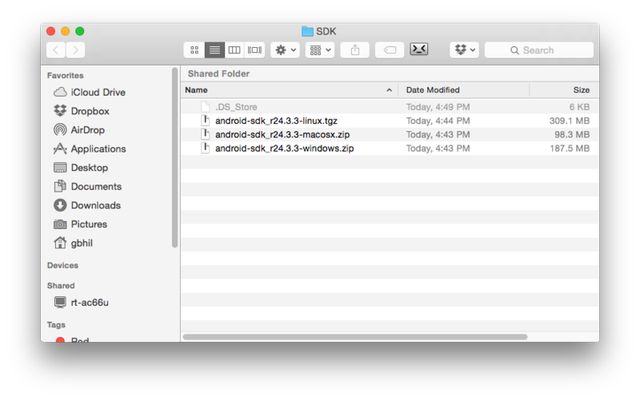Viewport: 640px width, 400px height.
Task: Open the Action gear dropdown
Action: pyautogui.click(x=285, y=50)
